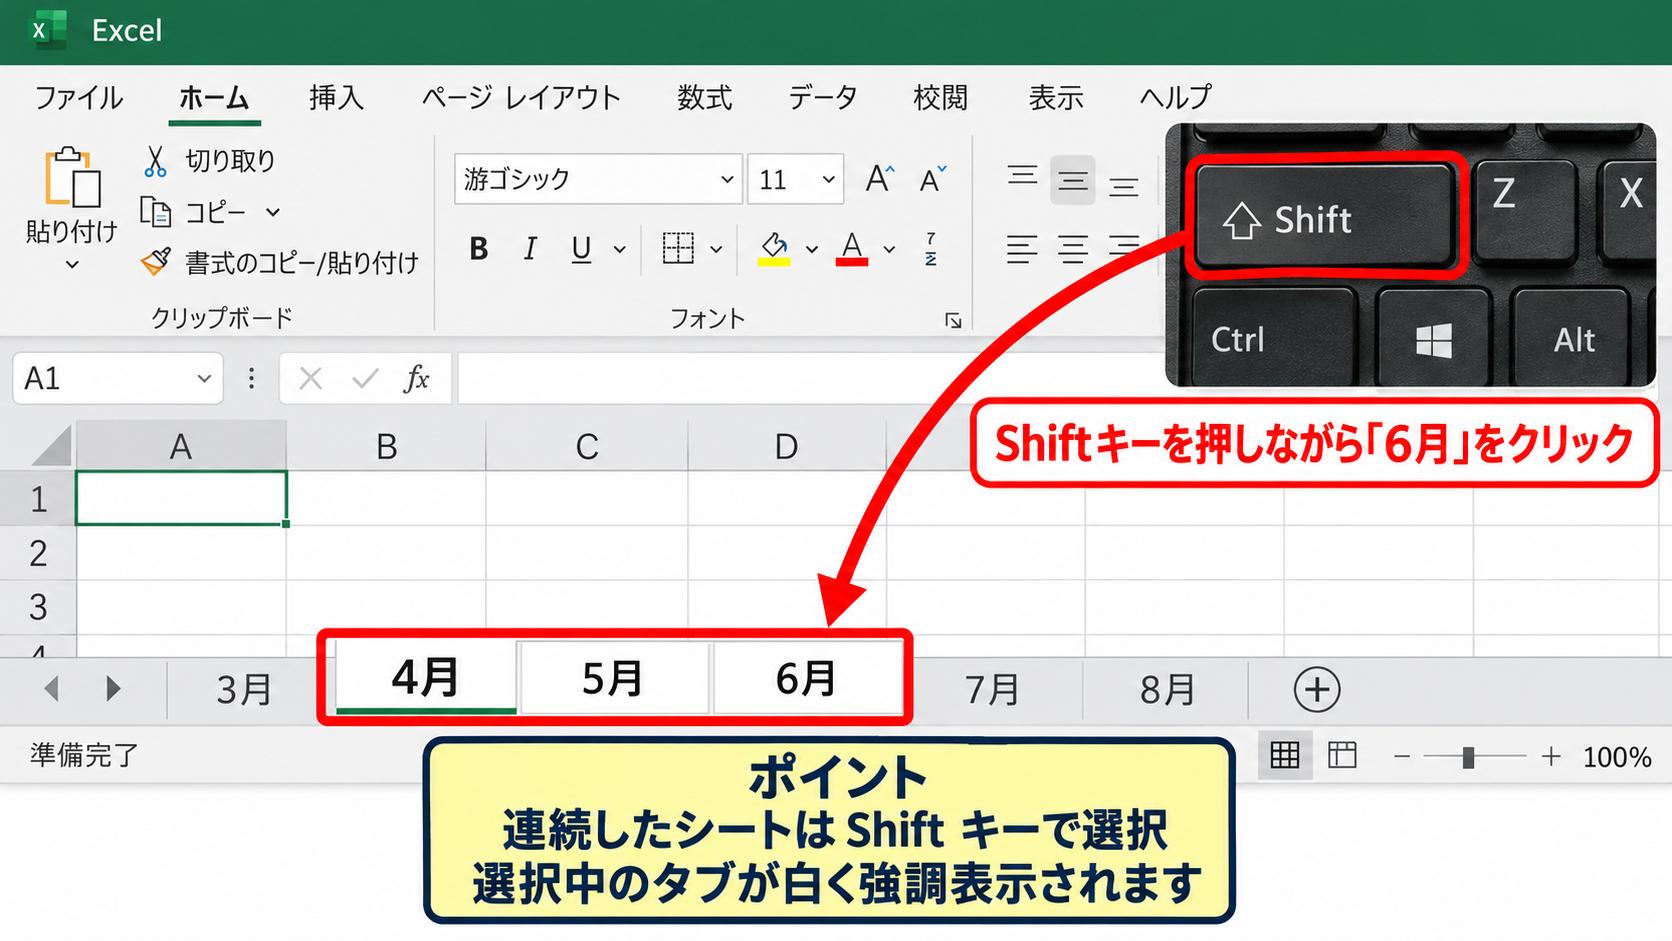The width and height of the screenshot is (1672, 941).
Task: Toggle Underline formatting
Action: tap(581, 248)
